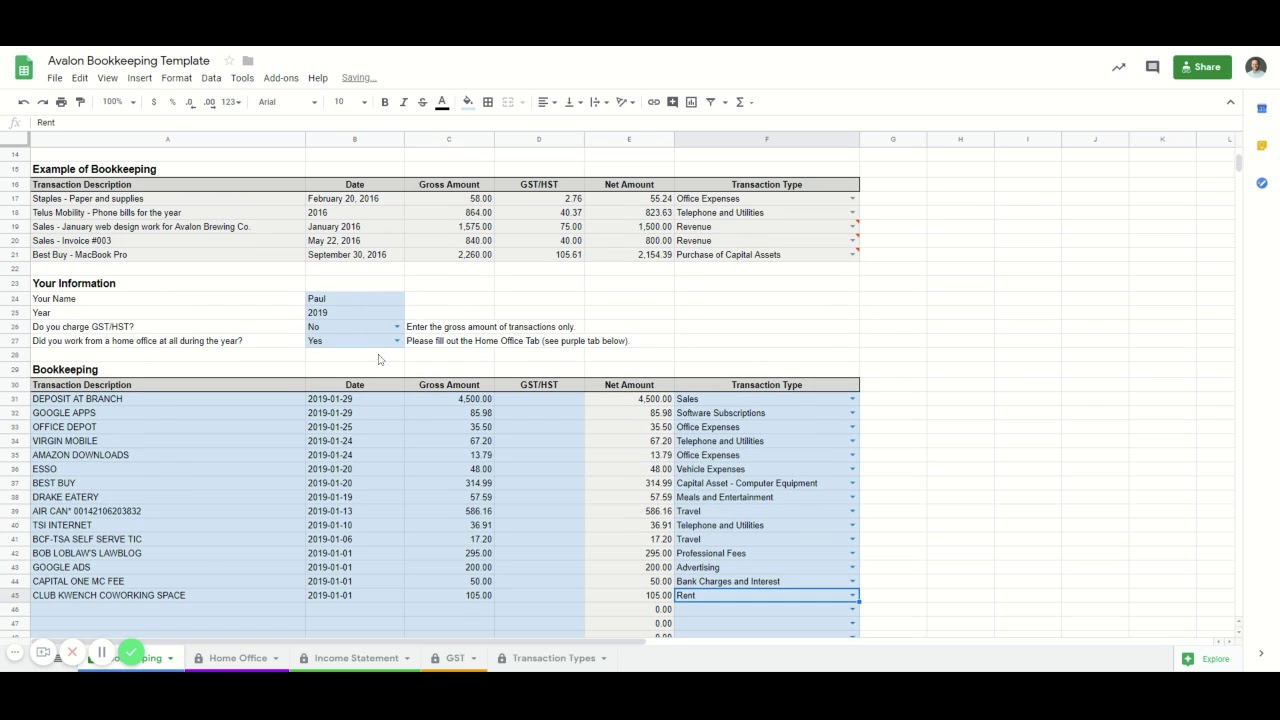1280x720 pixels.
Task: Click the 586.16 gross amount cell
Action: [449, 511]
